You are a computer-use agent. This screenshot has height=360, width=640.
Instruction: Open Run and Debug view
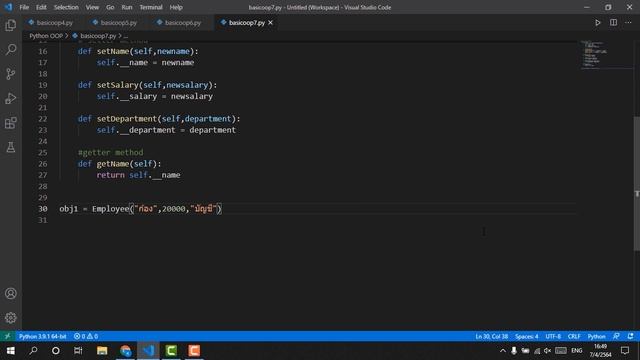point(11,98)
